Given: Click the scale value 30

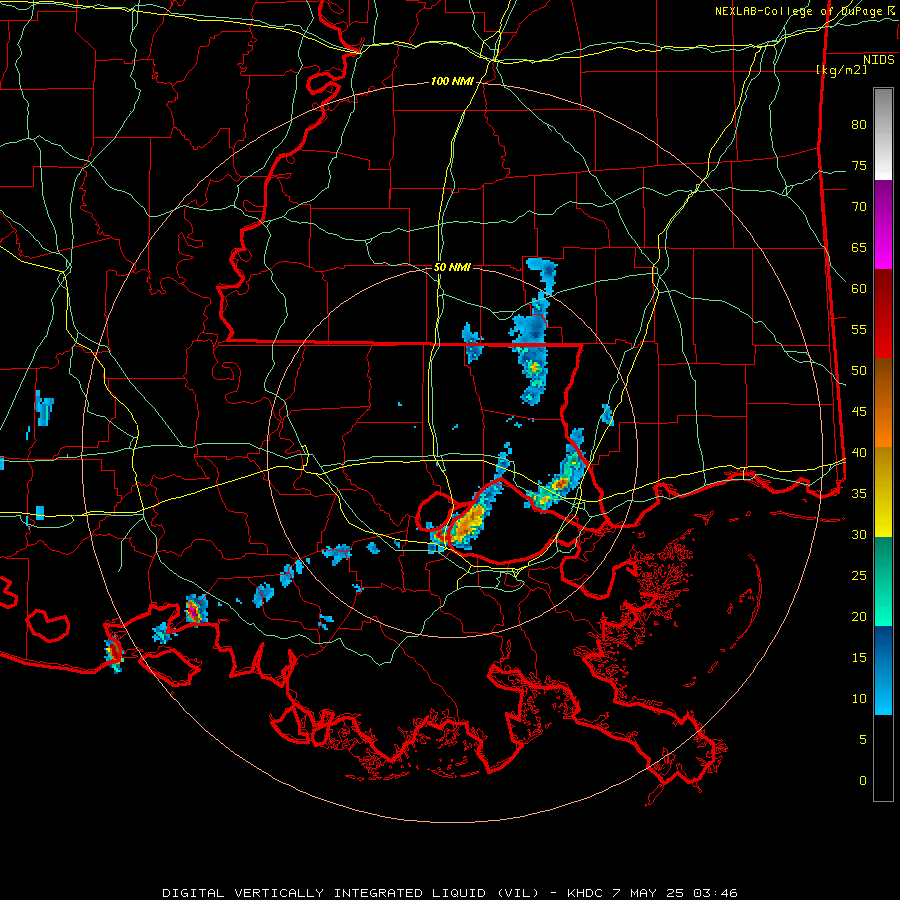Looking at the screenshot, I should [x=859, y=534].
